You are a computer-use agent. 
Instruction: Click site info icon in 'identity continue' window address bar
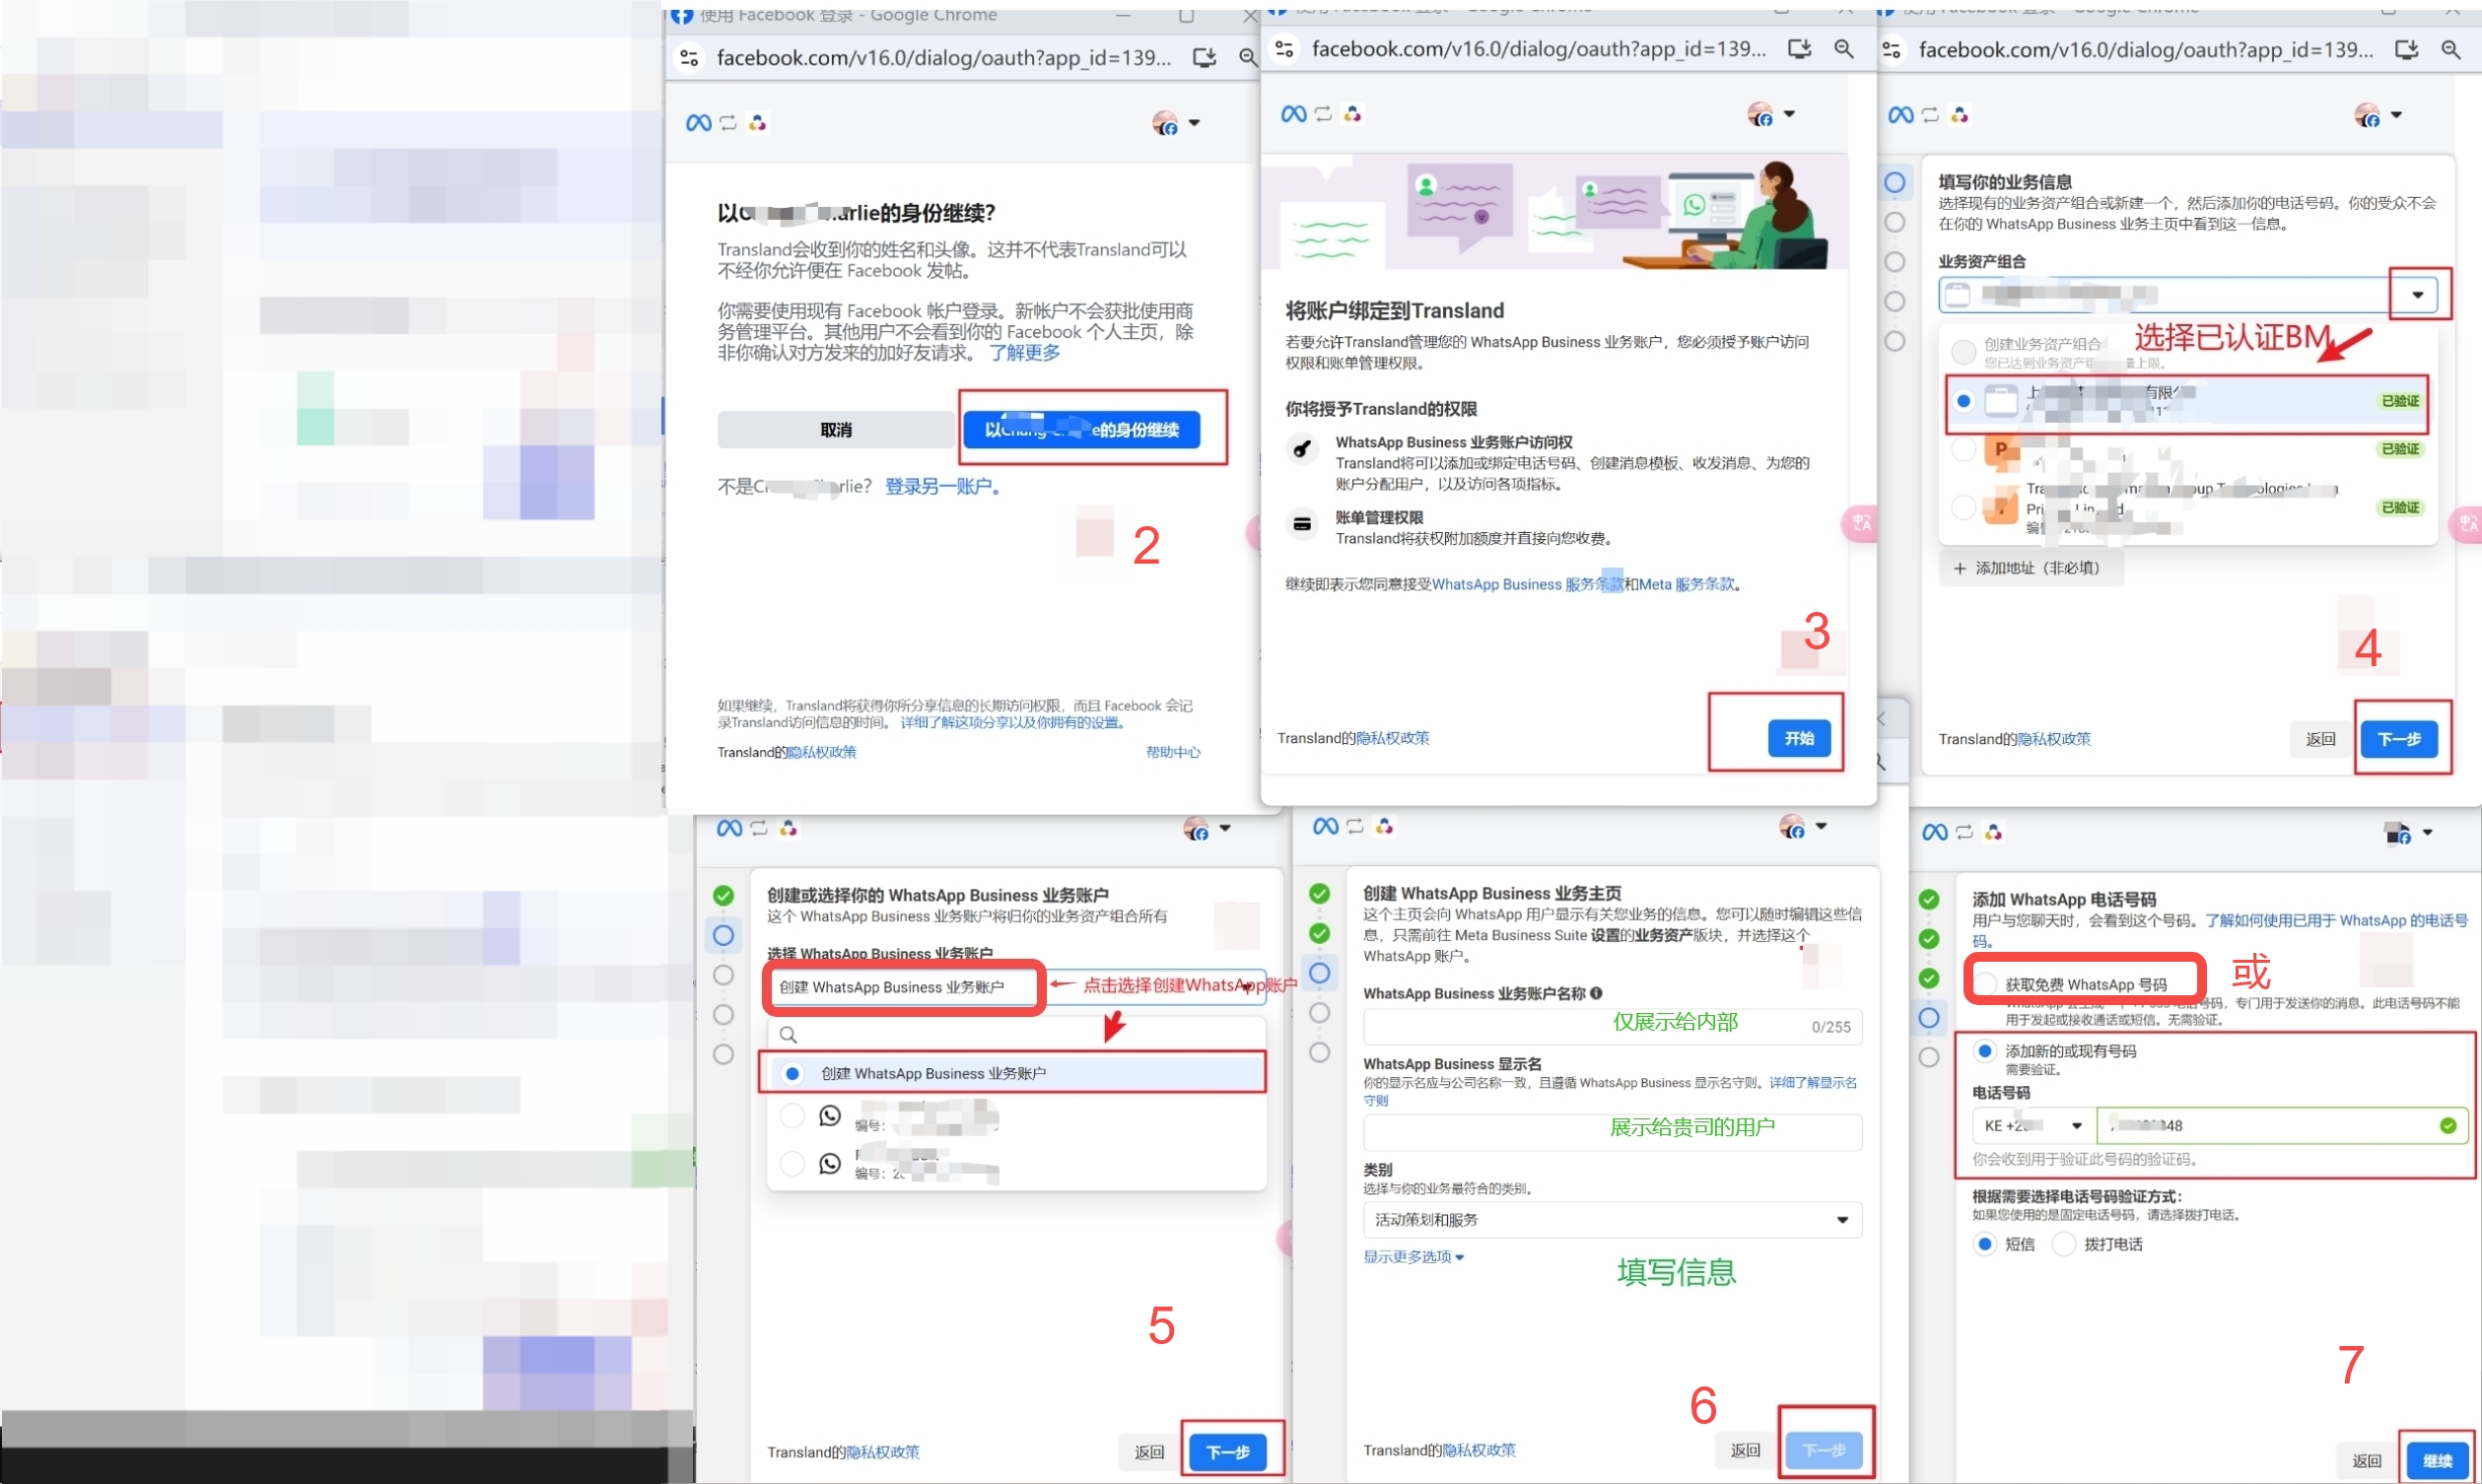coord(689,58)
